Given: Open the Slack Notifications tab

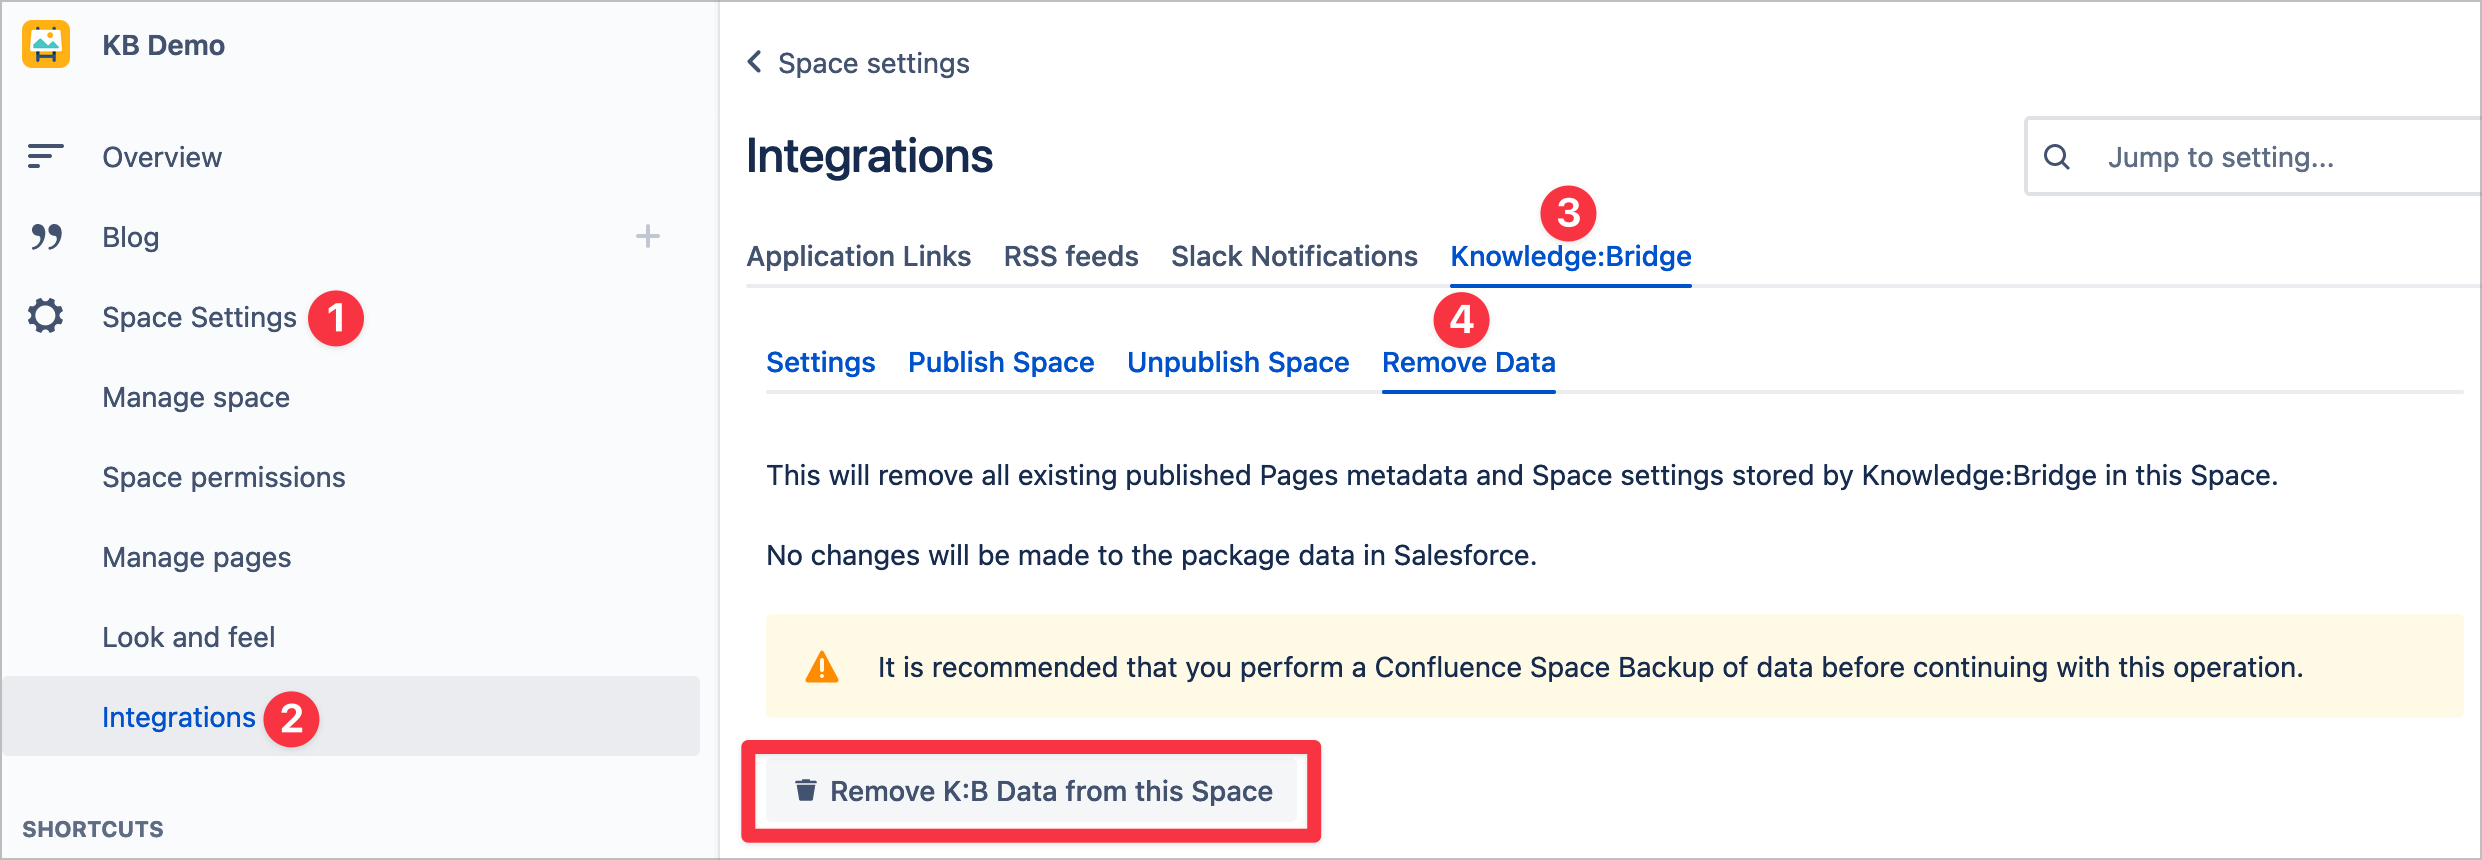Looking at the screenshot, I should [x=1294, y=257].
